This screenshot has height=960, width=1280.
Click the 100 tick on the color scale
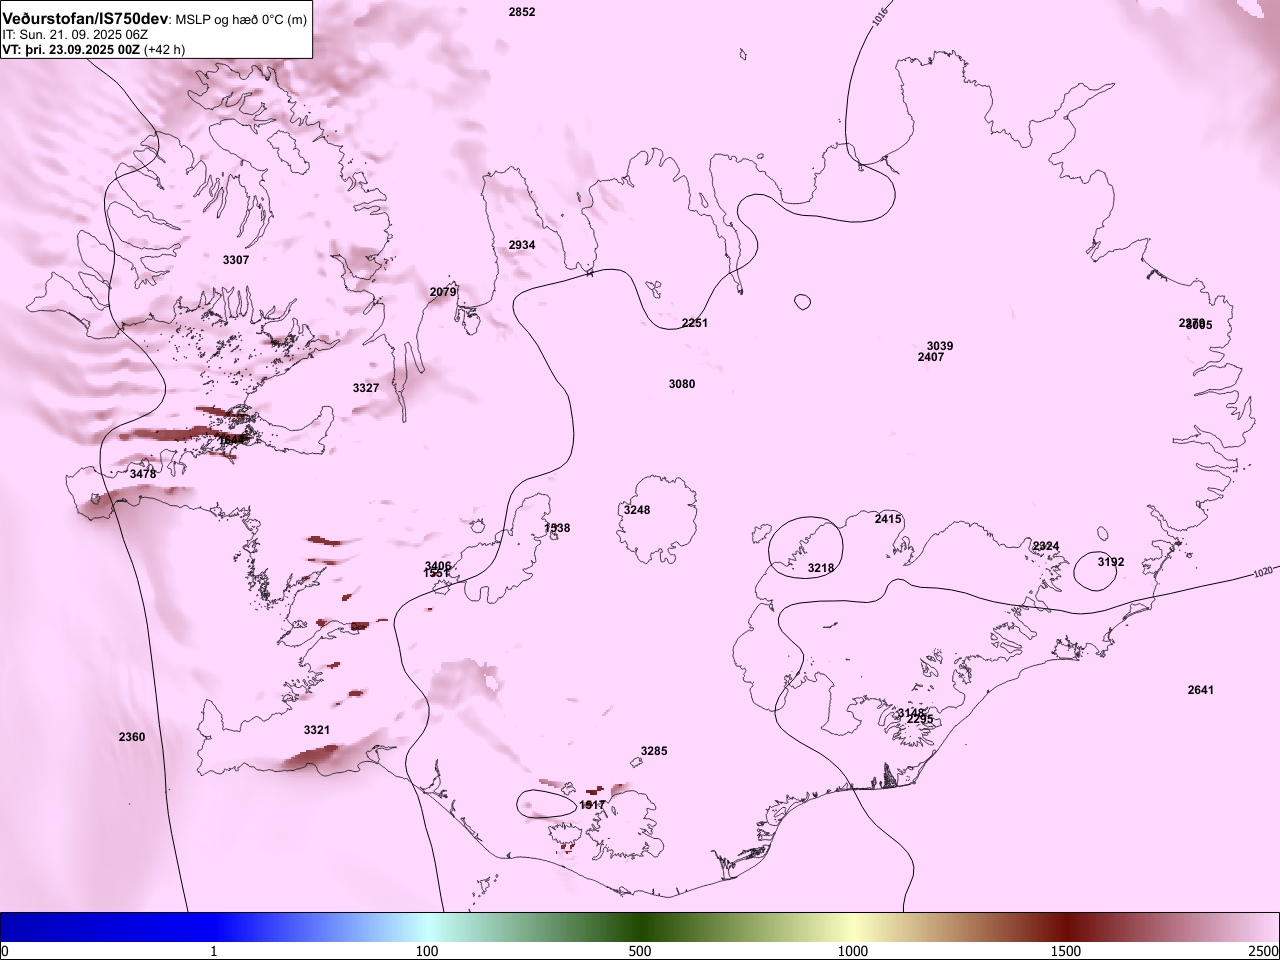(x=427, y=951)
